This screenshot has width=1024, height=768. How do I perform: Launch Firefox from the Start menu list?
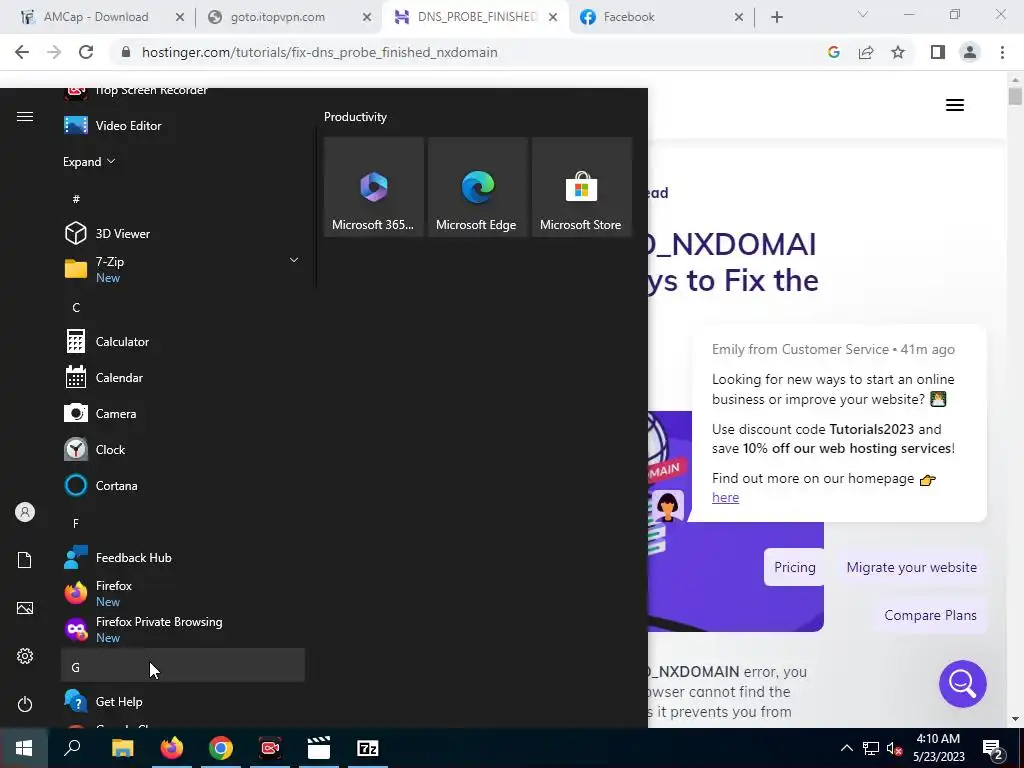pyautogui.click(x=183, y=594)
